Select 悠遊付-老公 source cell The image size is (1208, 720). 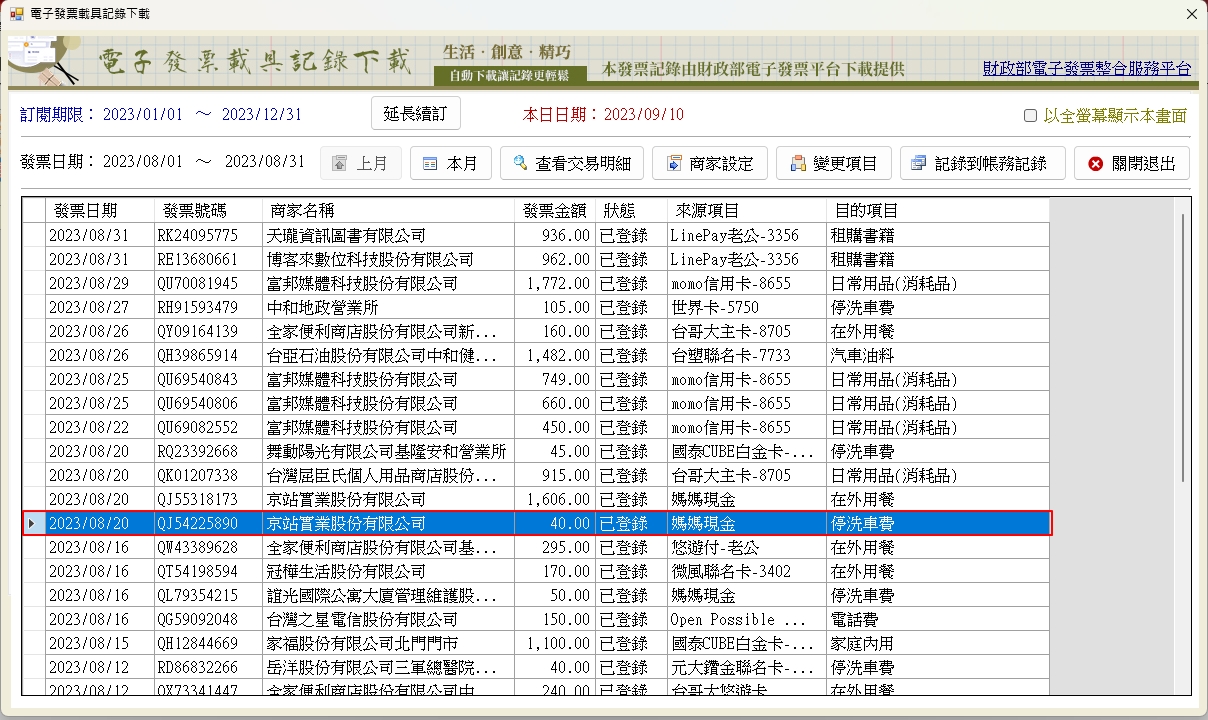[746, 548]
